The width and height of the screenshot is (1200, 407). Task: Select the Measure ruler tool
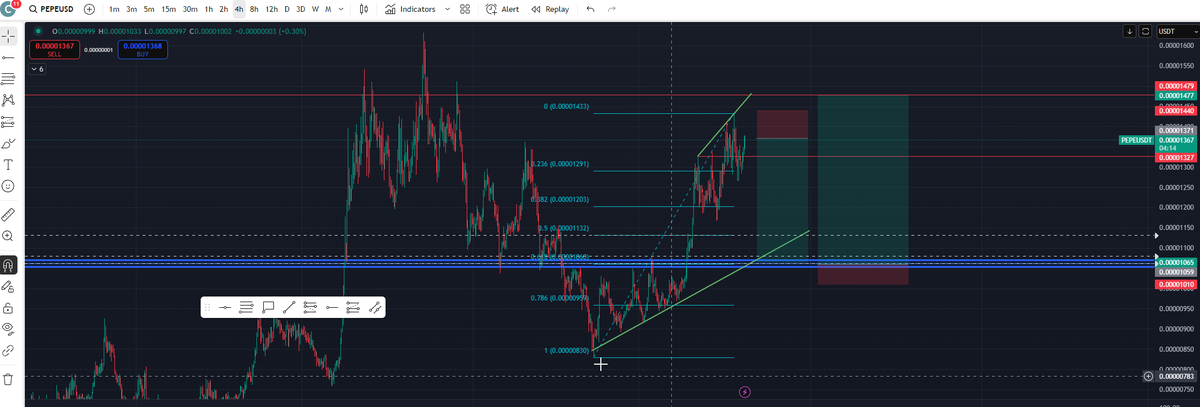8,214
